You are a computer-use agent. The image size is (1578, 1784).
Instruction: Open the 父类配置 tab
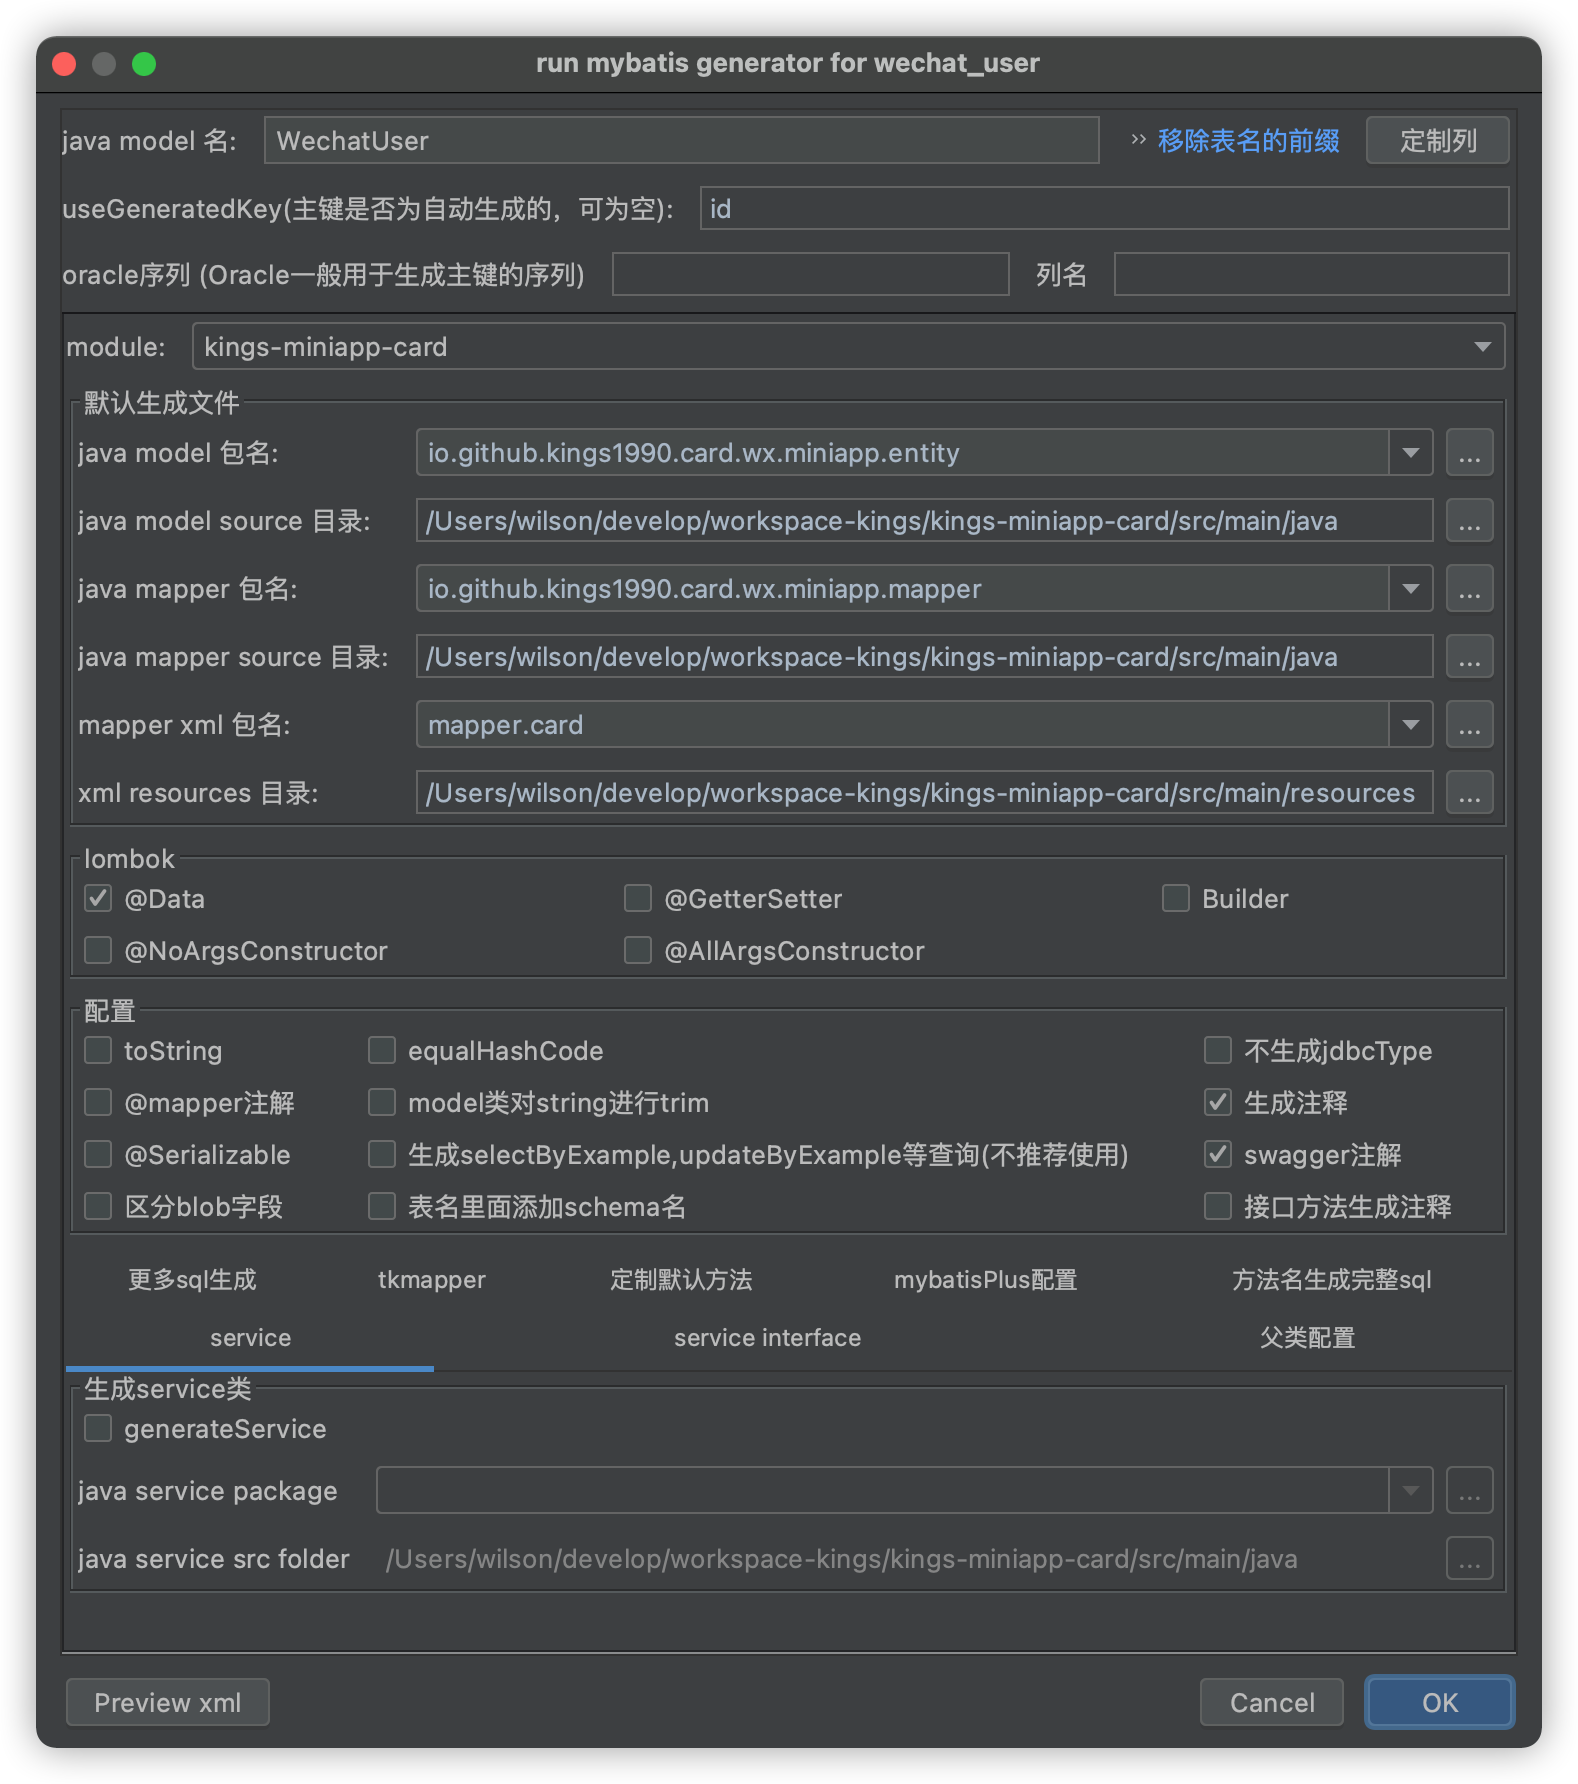pyautogui.click(x=1307, y=1338)
